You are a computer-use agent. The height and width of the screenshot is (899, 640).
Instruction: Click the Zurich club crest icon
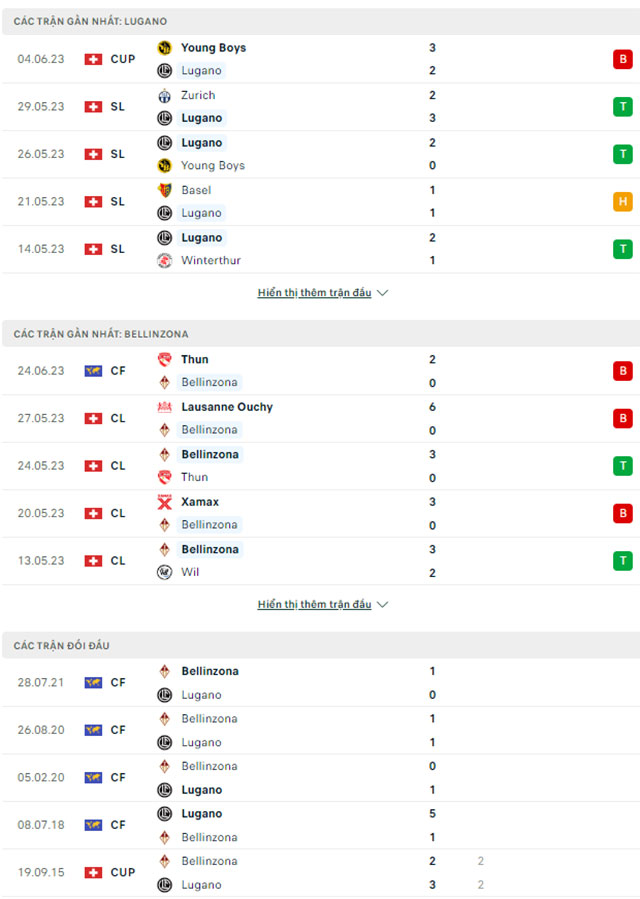coord(165,96)
